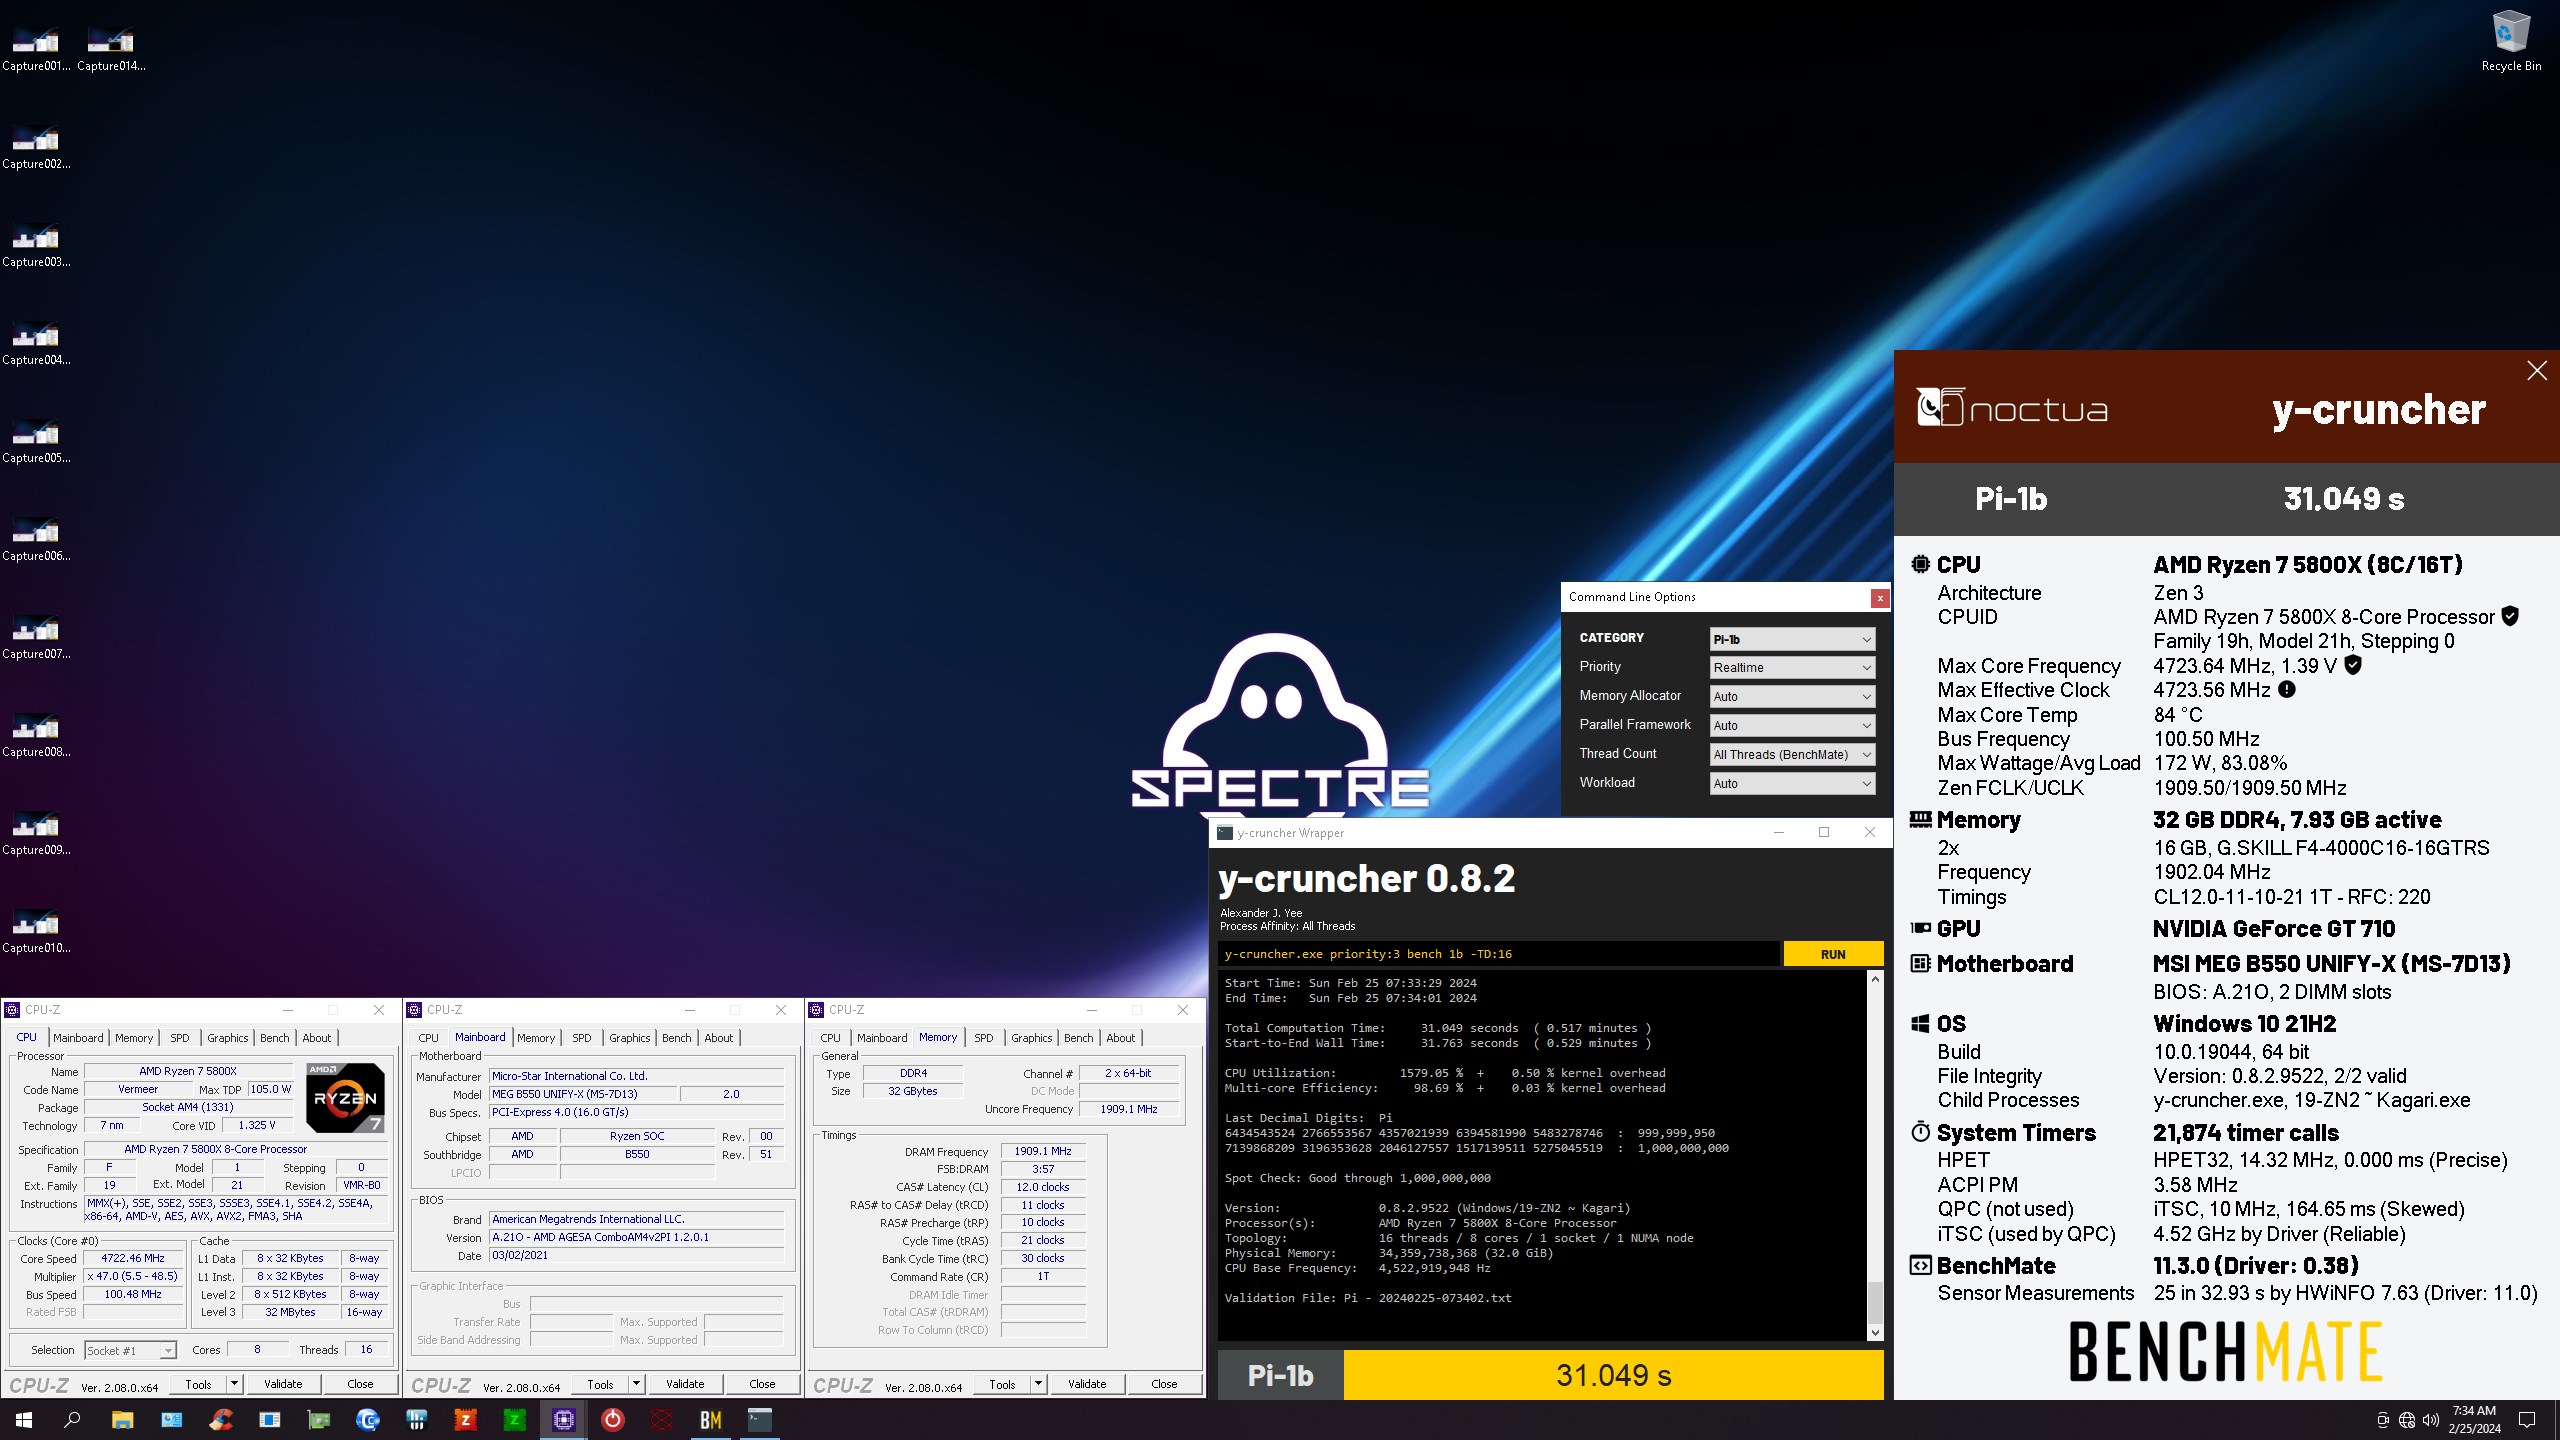This screenshot has height=1440, width=2560.
Task: Open the Action Center notifications icon
Action: (x=2527, y=1420)
